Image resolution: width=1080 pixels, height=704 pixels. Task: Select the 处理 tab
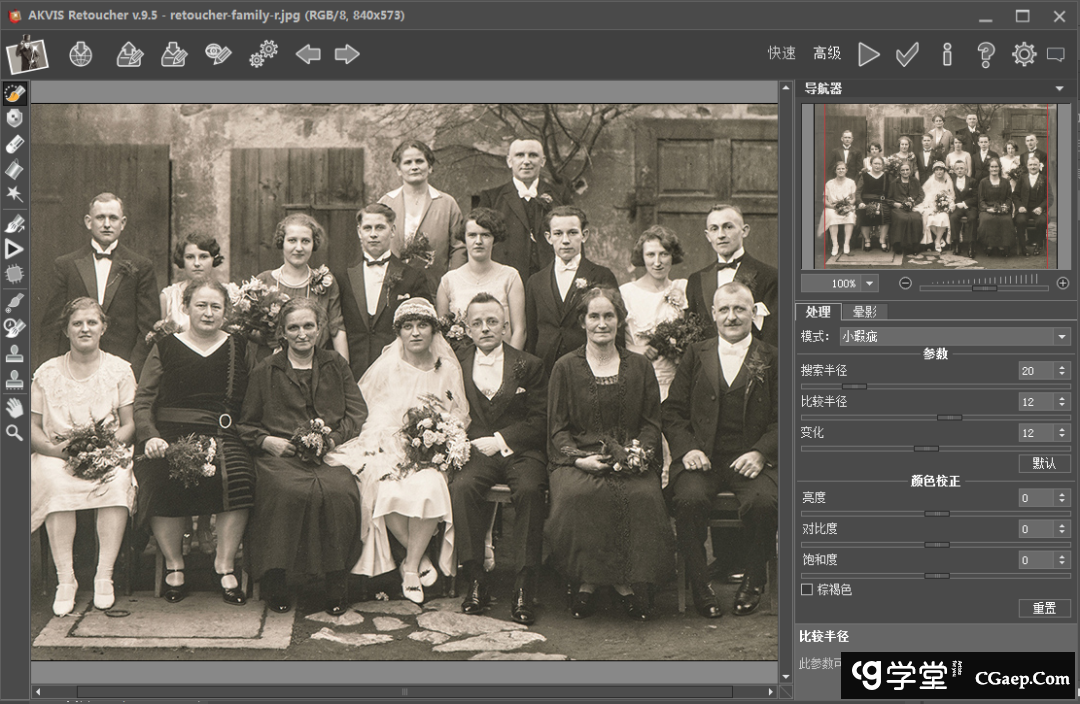point(818,312)
